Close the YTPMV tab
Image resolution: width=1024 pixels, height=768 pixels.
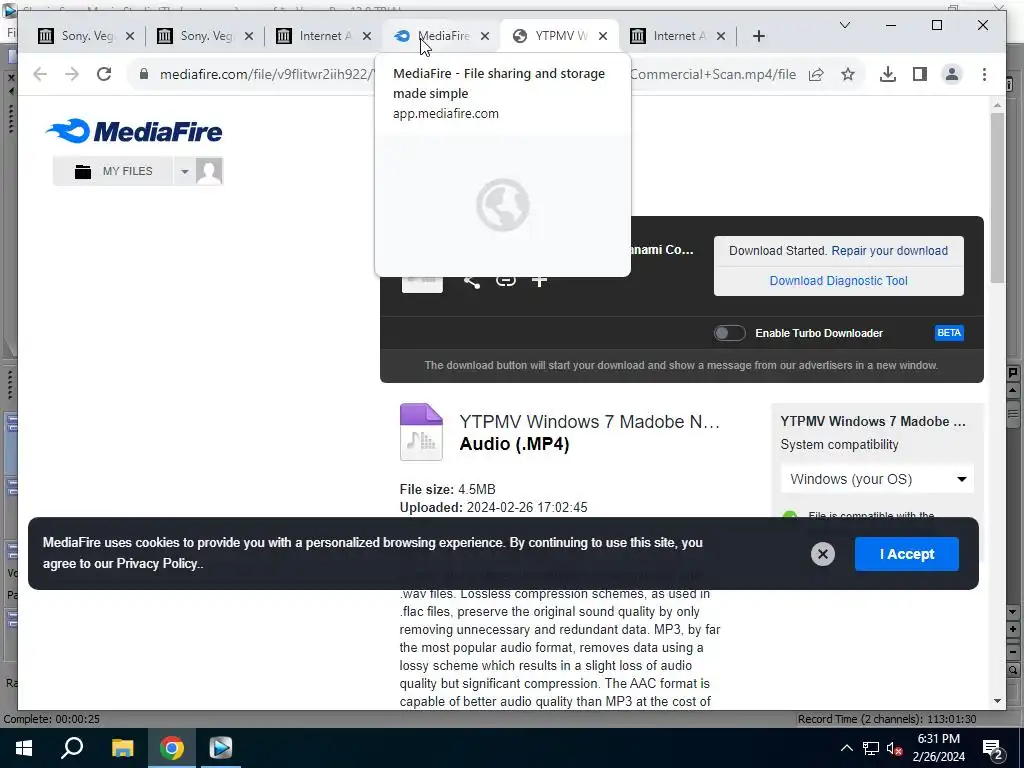(603, 36)
